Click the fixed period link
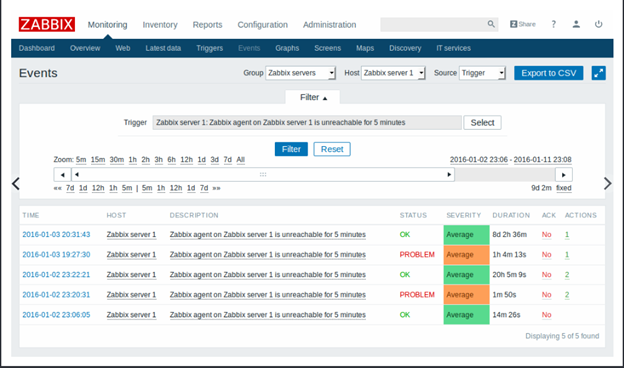The height and width of the screenshot is (368, 624). [x=564, y=188]
